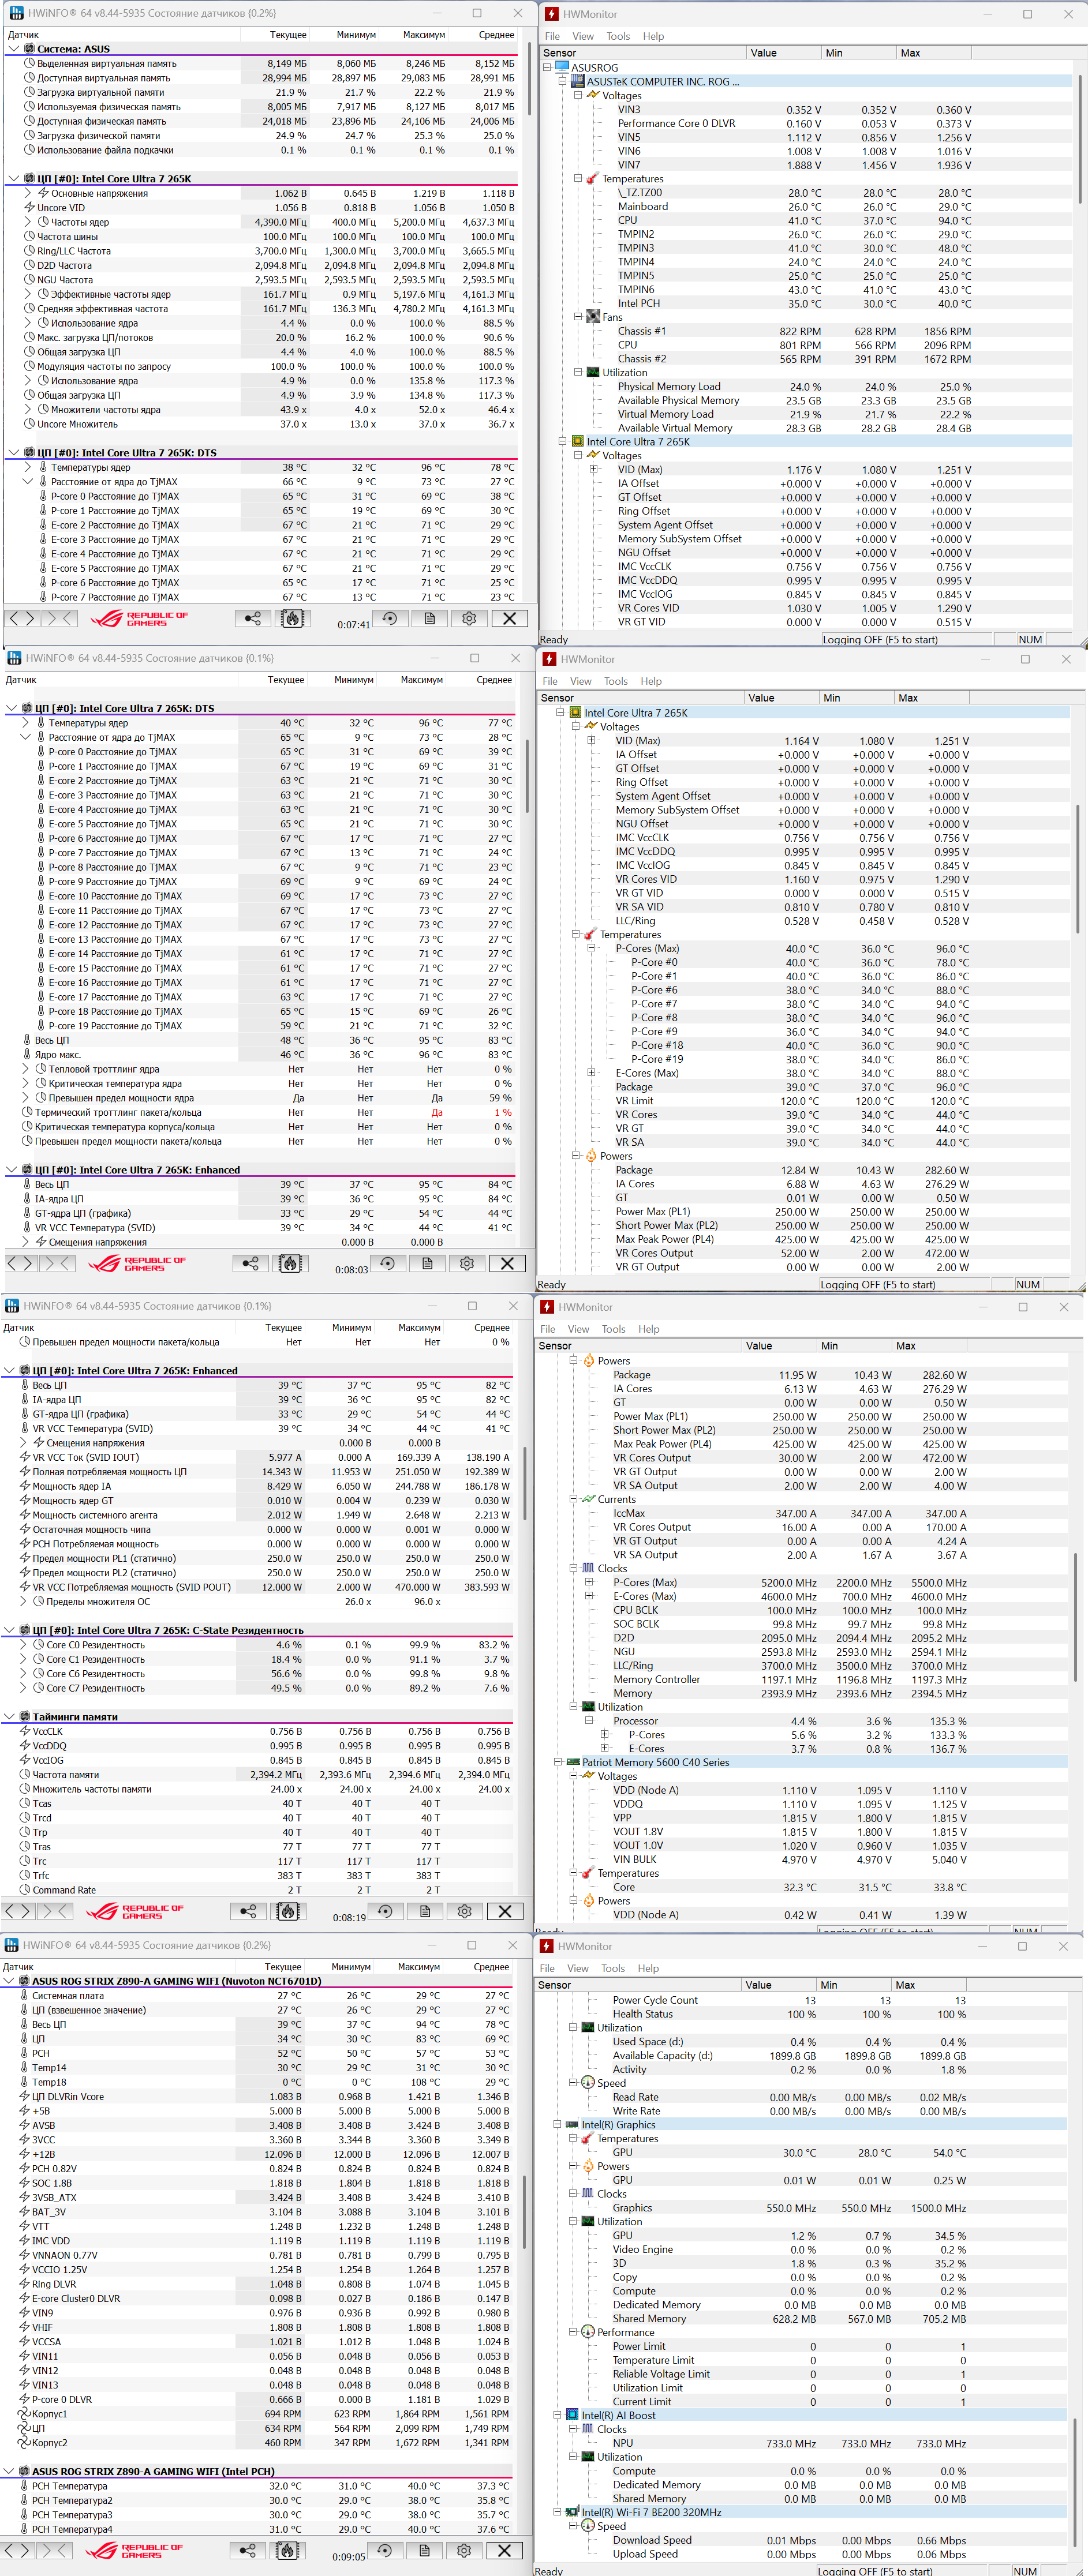Click the X button in HWiNFO toolbar showing 0:09:05

click(x=504, y=2550)
